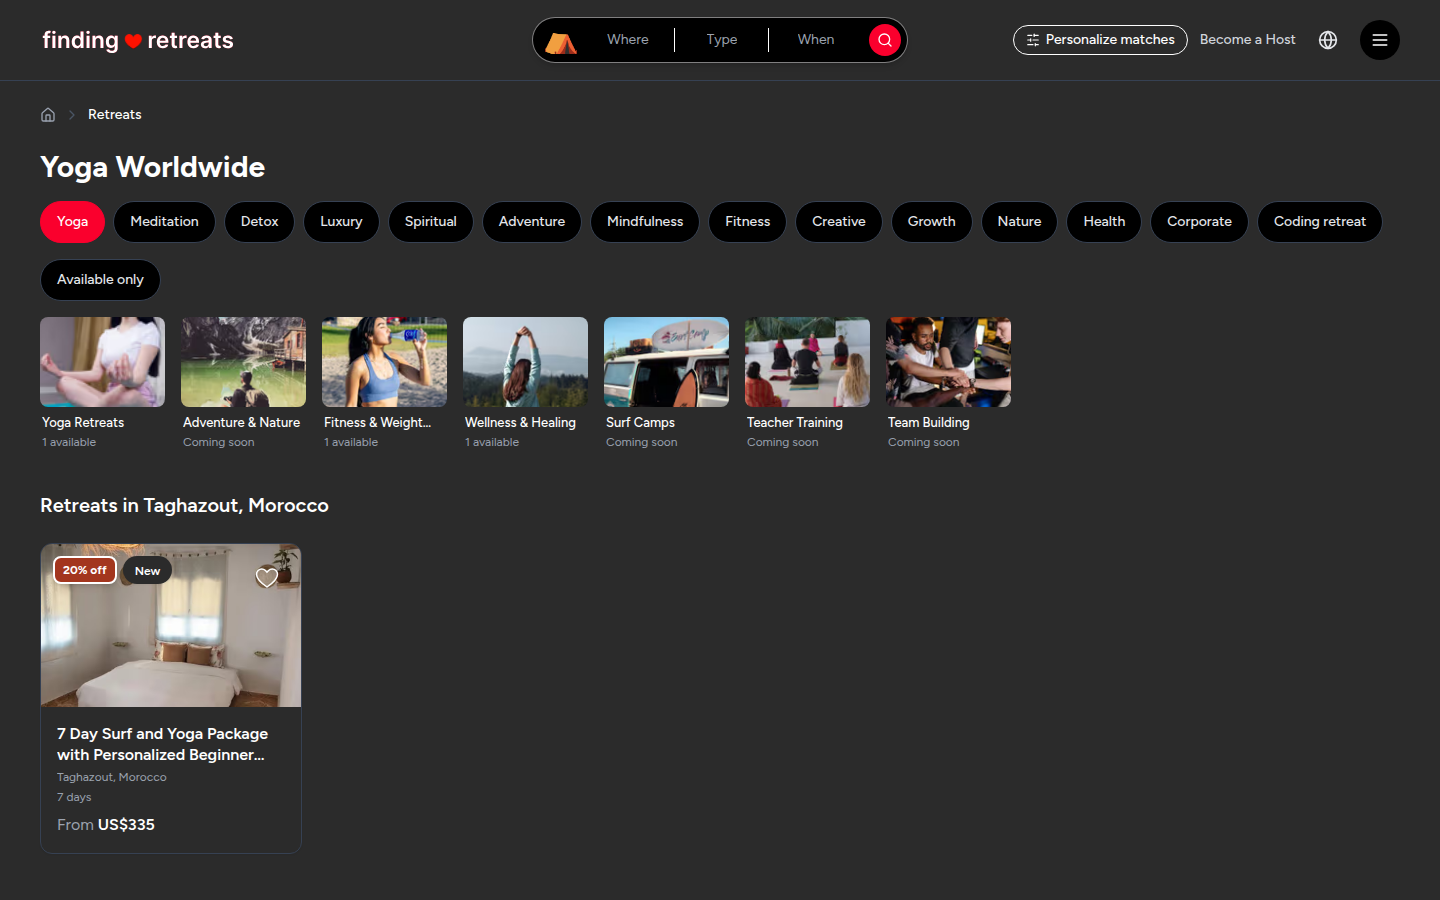The width and height of the screenshot is (1440, 900).
Task: Click the red search magnifier button
Action: coord(885,40)
